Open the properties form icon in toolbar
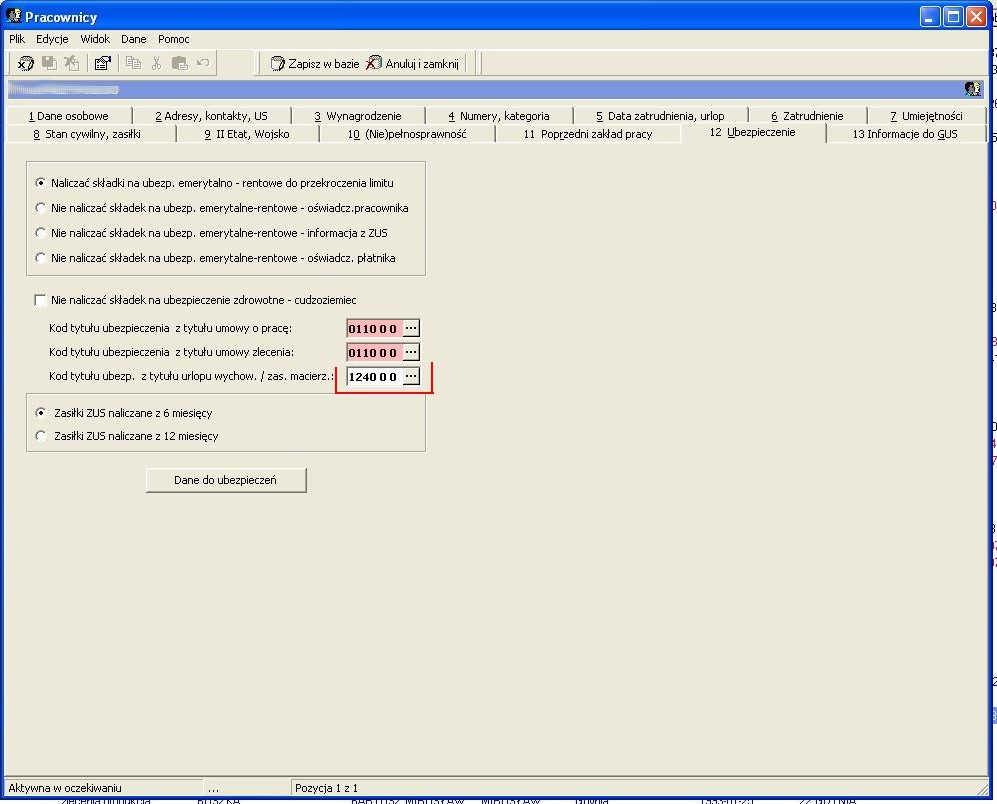 pos(102,63)
